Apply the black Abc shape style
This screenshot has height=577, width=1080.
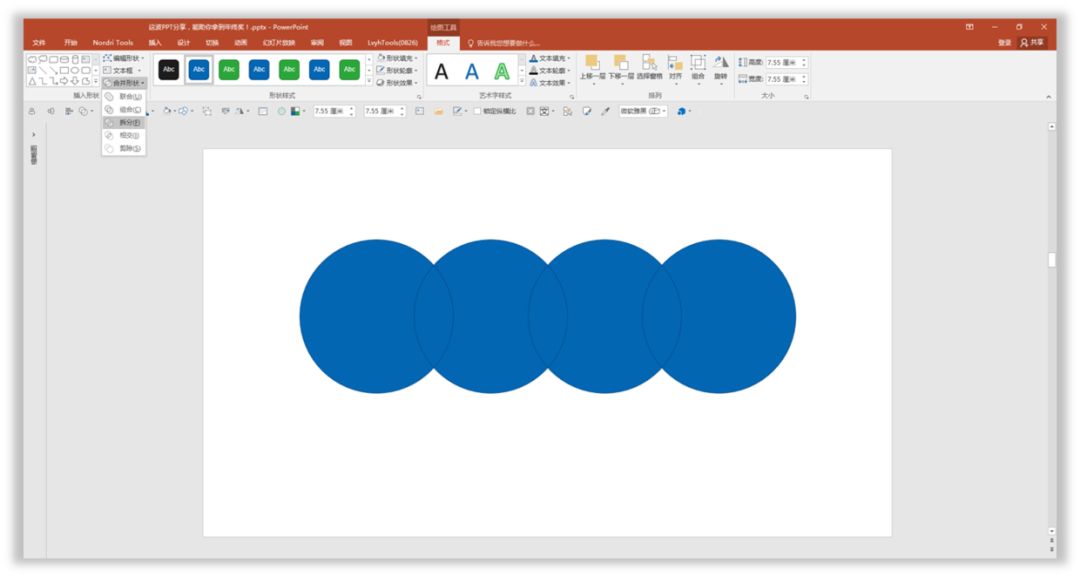(x=169, y=70)
